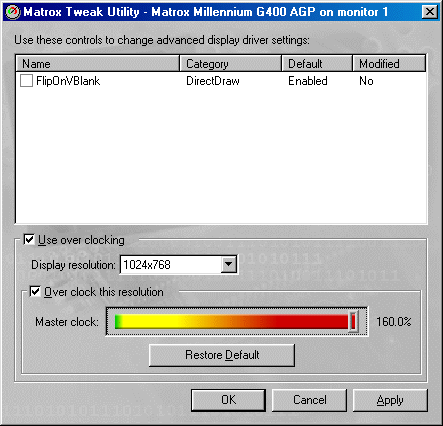The width and height of the screenshot is (443, 426).
Task: Click the yellow part of the Master clock bar
Action: [x=150, y=322]
